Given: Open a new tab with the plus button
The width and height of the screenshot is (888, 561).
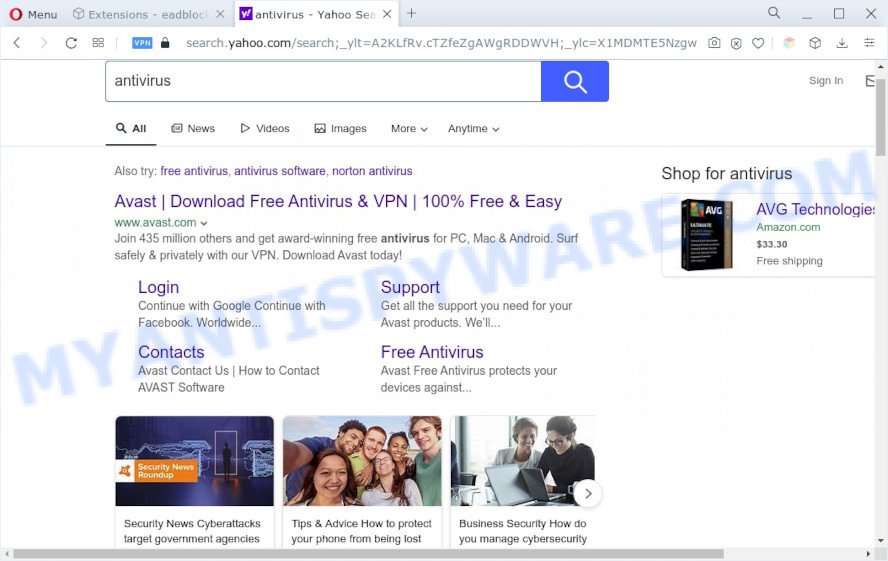Looking at the screenshot, I should tap(412, 14).
